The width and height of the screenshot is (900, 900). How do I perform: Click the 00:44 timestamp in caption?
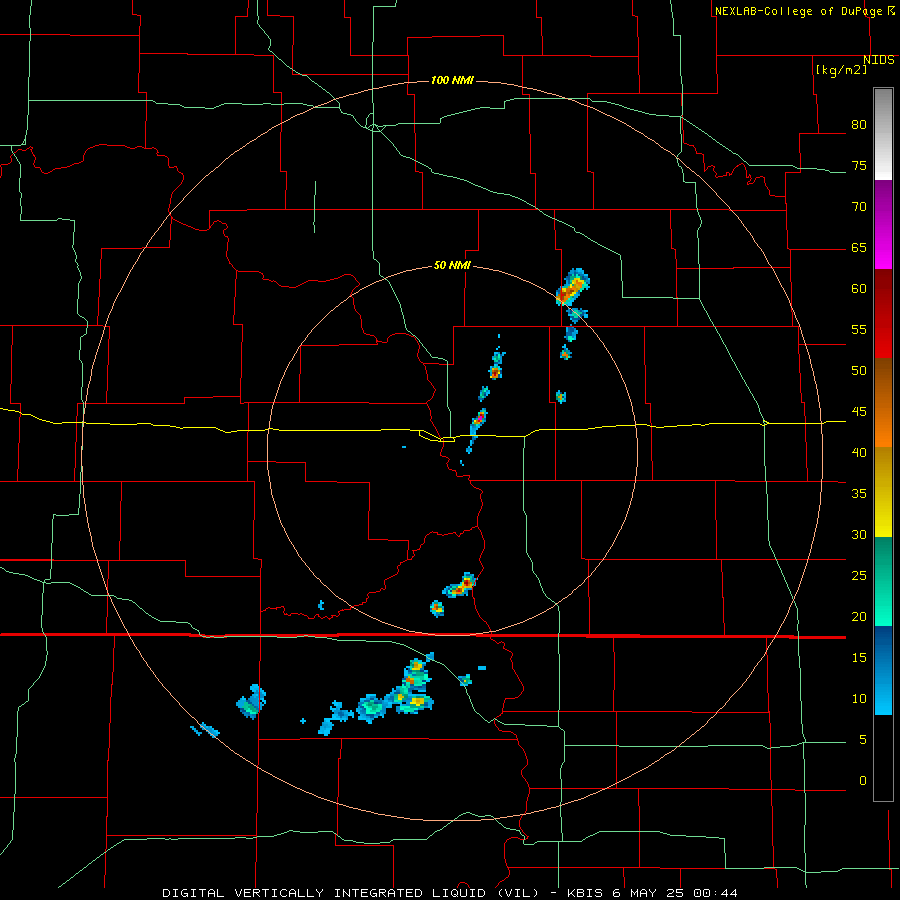(x=715, y=893)
